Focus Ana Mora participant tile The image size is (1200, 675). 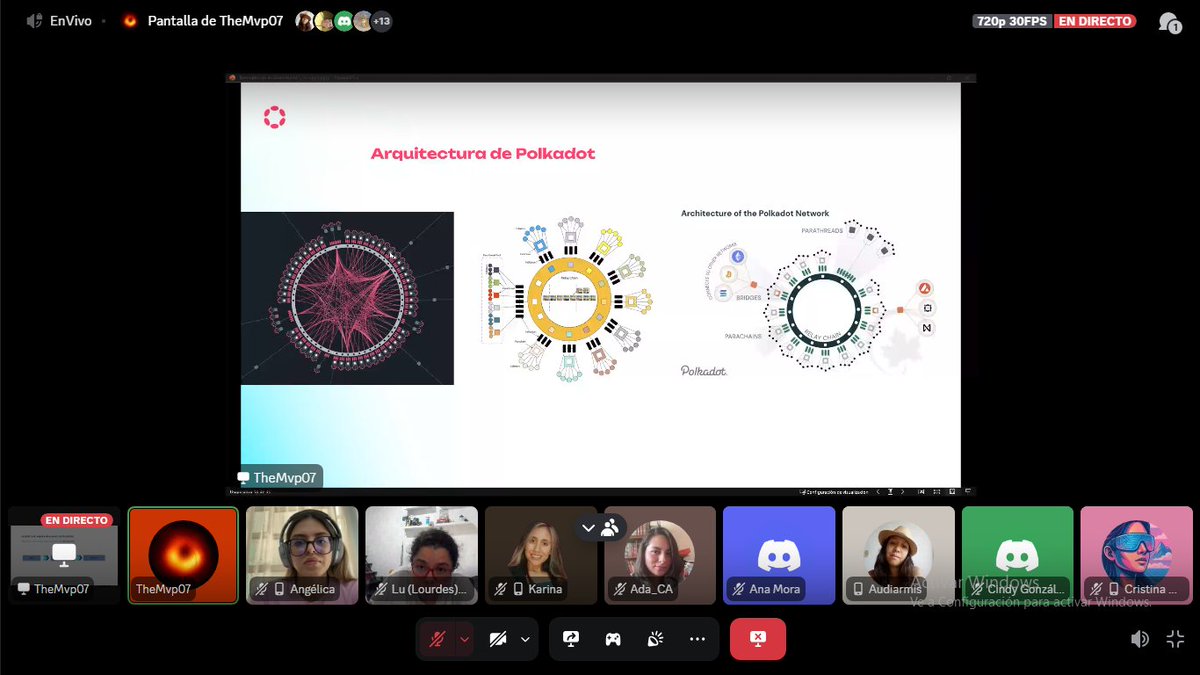(x=779, y=555)
